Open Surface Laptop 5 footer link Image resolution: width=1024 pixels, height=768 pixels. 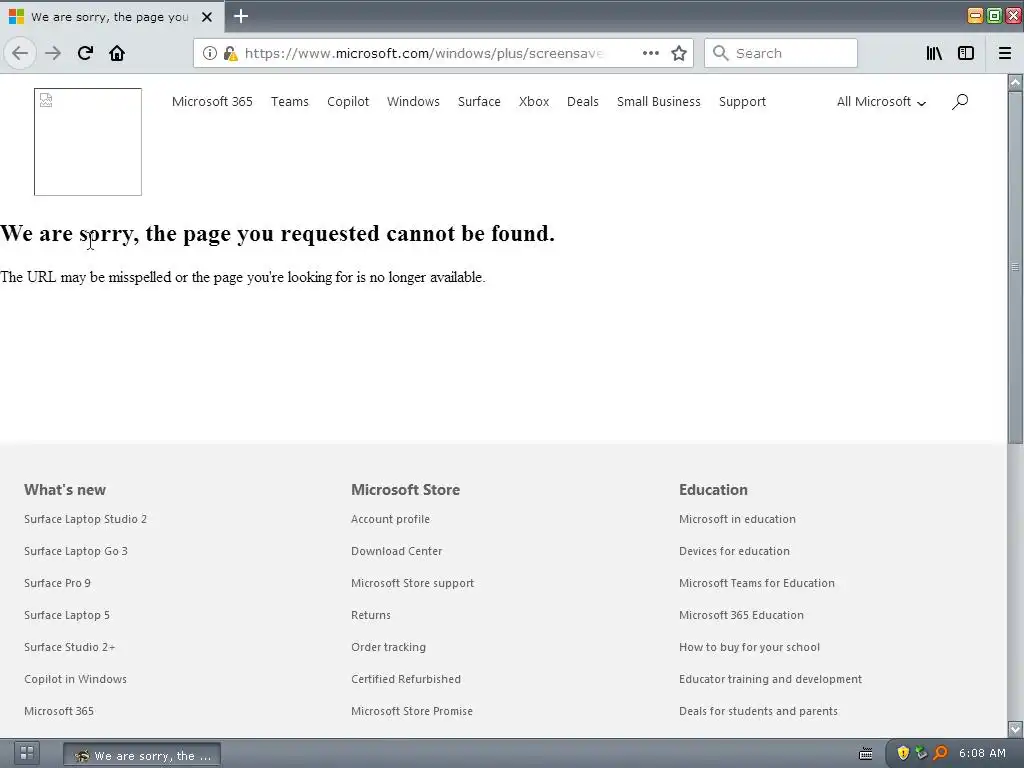[x=67, y=615]
